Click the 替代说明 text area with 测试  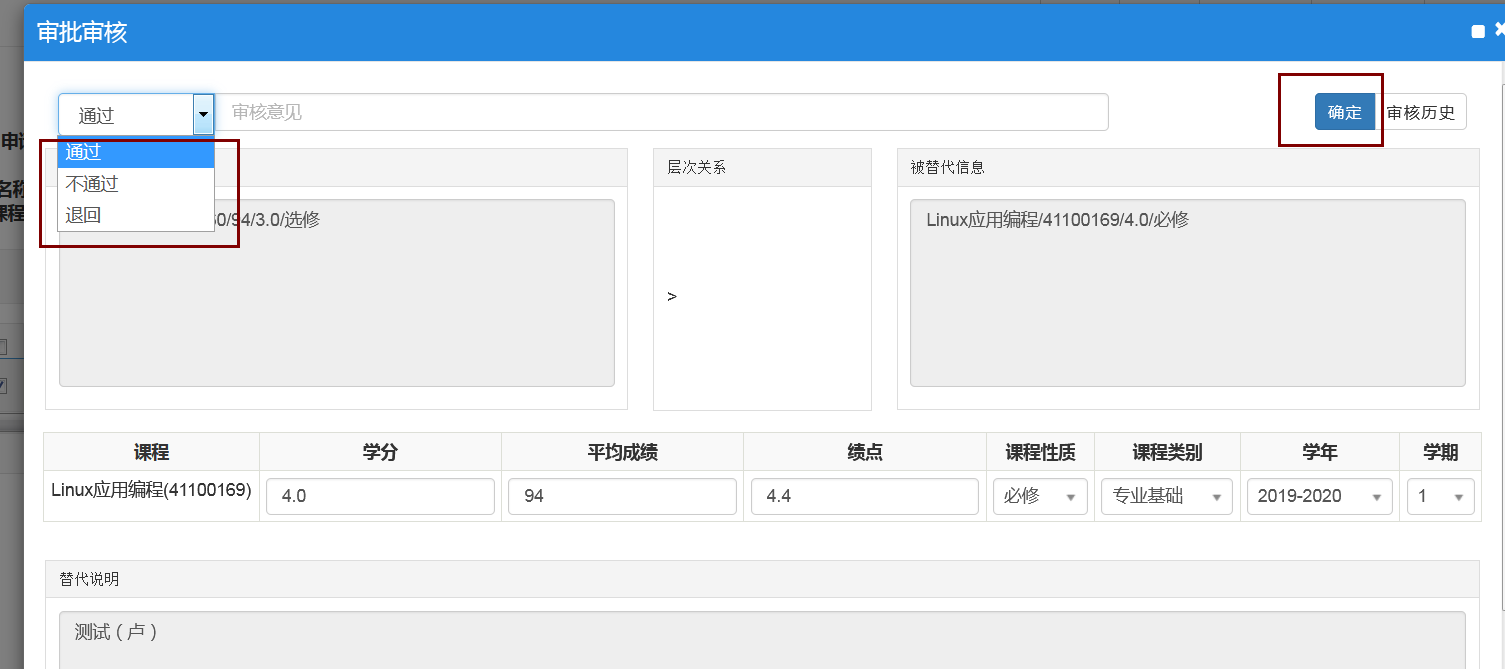pos(761,640)
